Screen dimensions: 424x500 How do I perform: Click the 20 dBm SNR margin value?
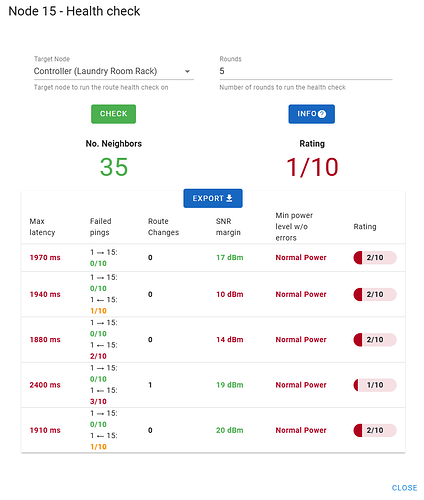click(x=230, y=430)
